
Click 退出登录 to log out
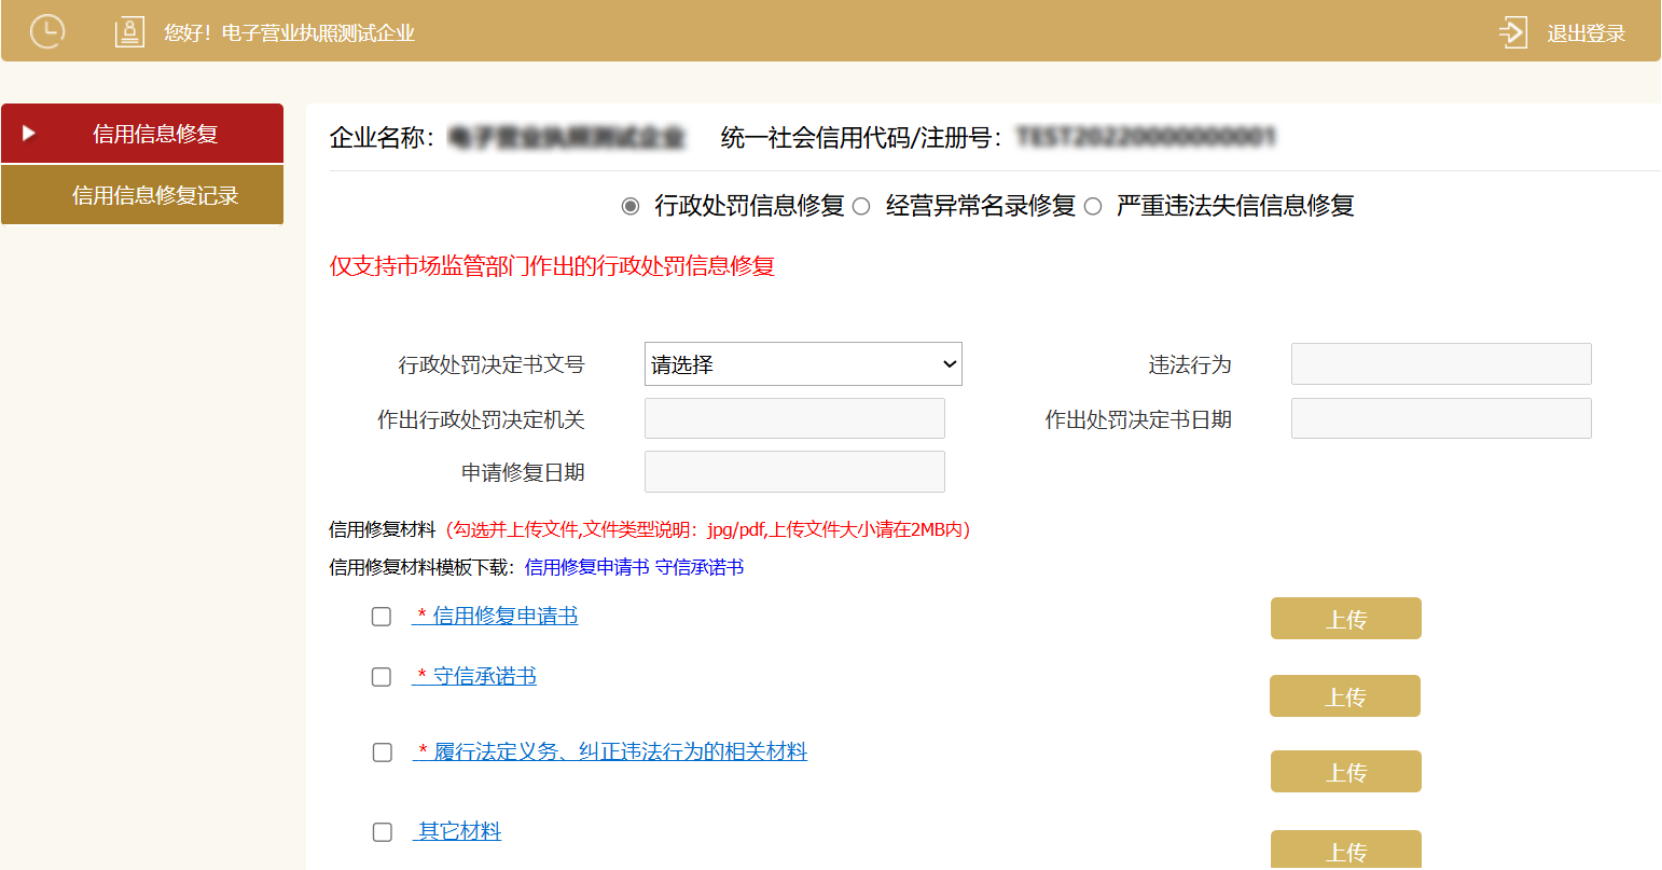pos(1585,34)
